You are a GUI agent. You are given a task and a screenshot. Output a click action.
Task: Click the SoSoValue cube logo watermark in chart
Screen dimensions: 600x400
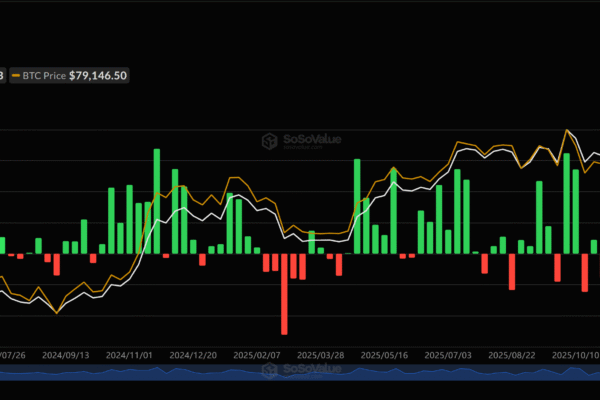[x=269, y=141]
